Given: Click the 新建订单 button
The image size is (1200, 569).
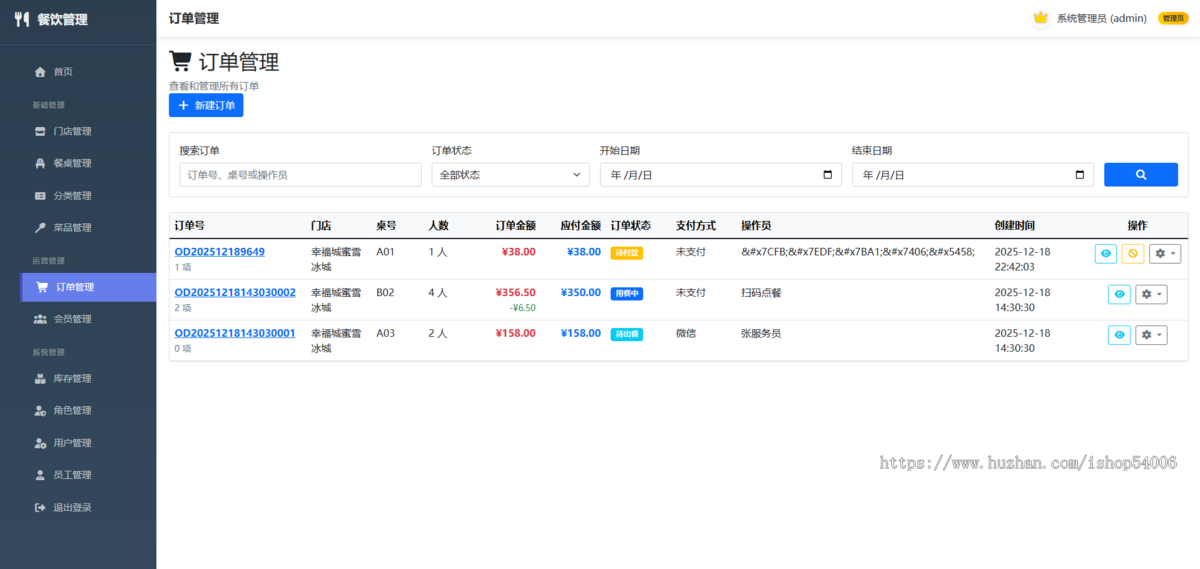Looking at the screenshot, I should (206, 105).
